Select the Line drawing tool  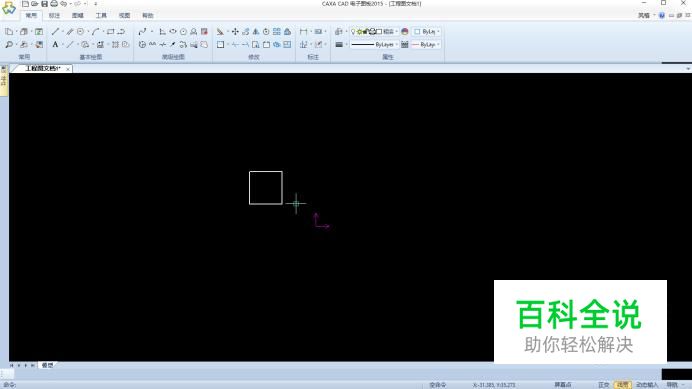[x=55, y=31]
